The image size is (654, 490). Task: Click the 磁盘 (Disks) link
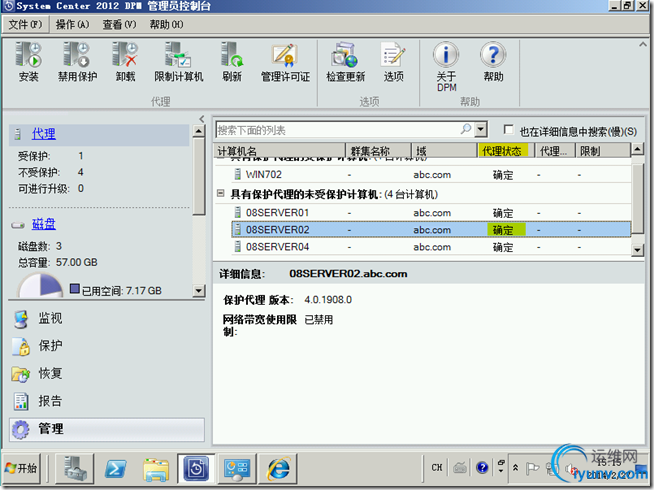[43, 224]
